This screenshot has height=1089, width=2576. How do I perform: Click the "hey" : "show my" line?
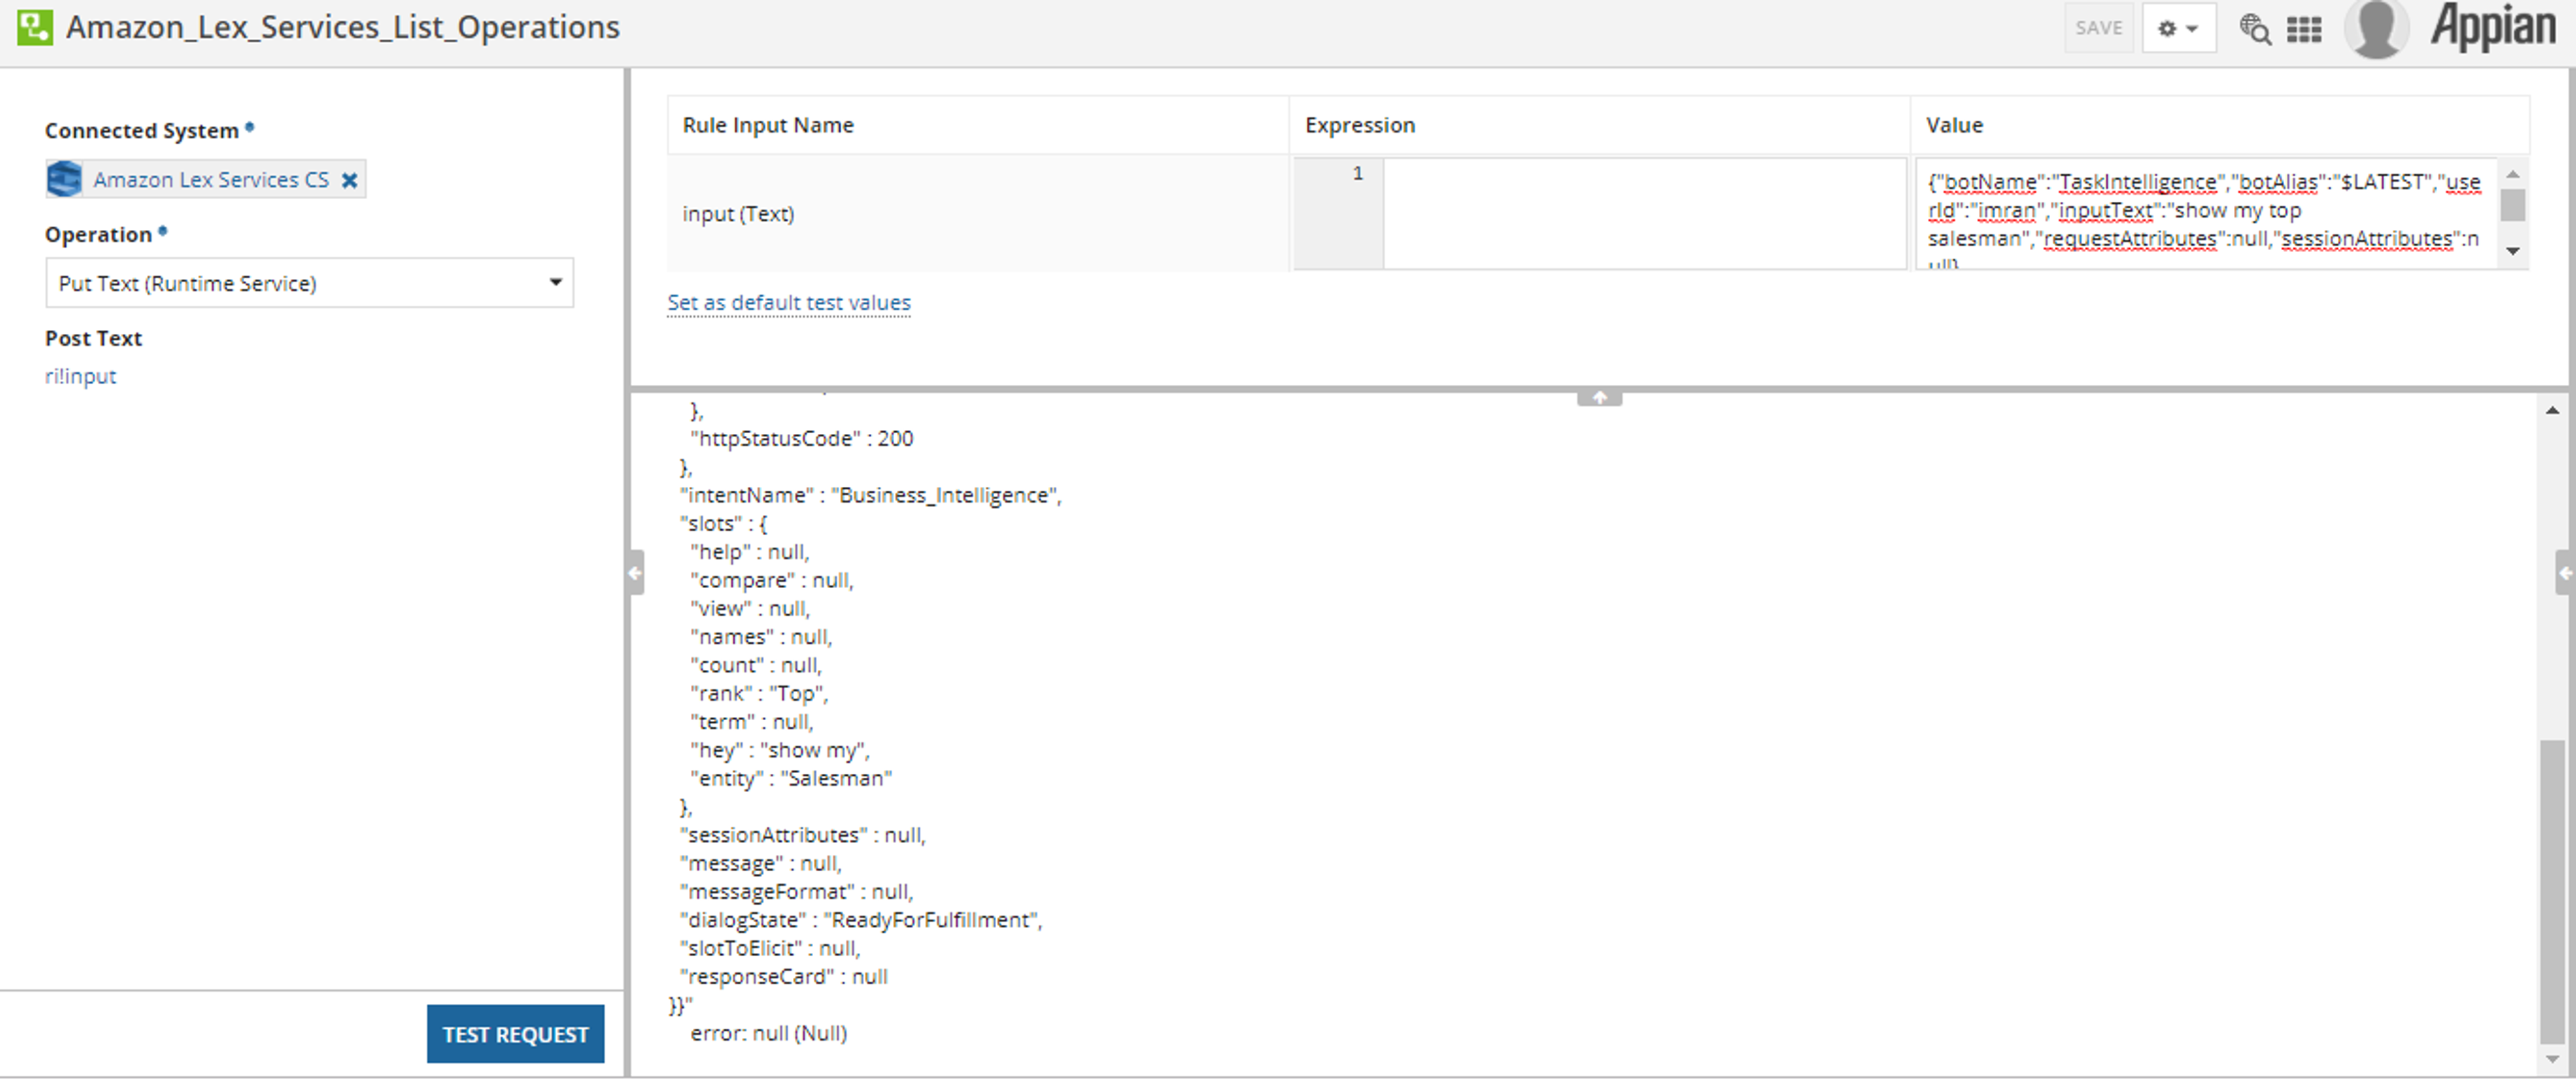coord(779,750)
